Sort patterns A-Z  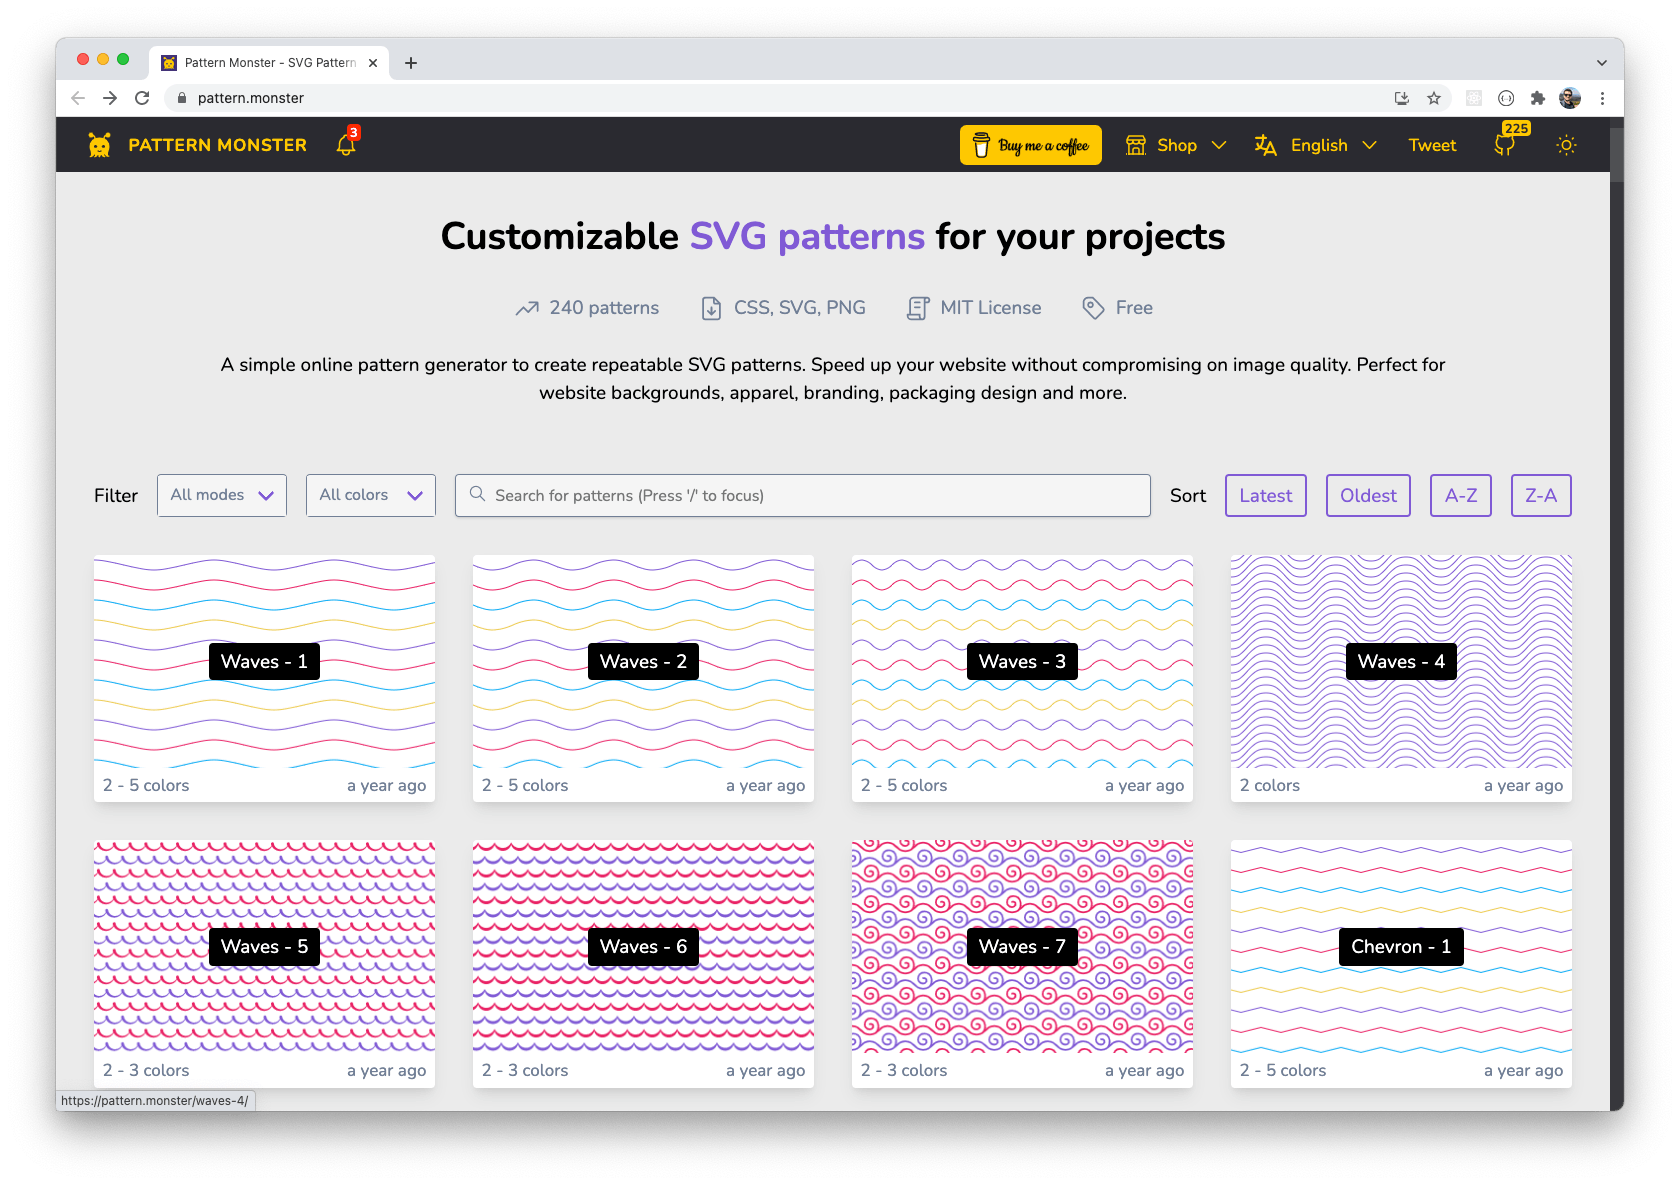1461,495
